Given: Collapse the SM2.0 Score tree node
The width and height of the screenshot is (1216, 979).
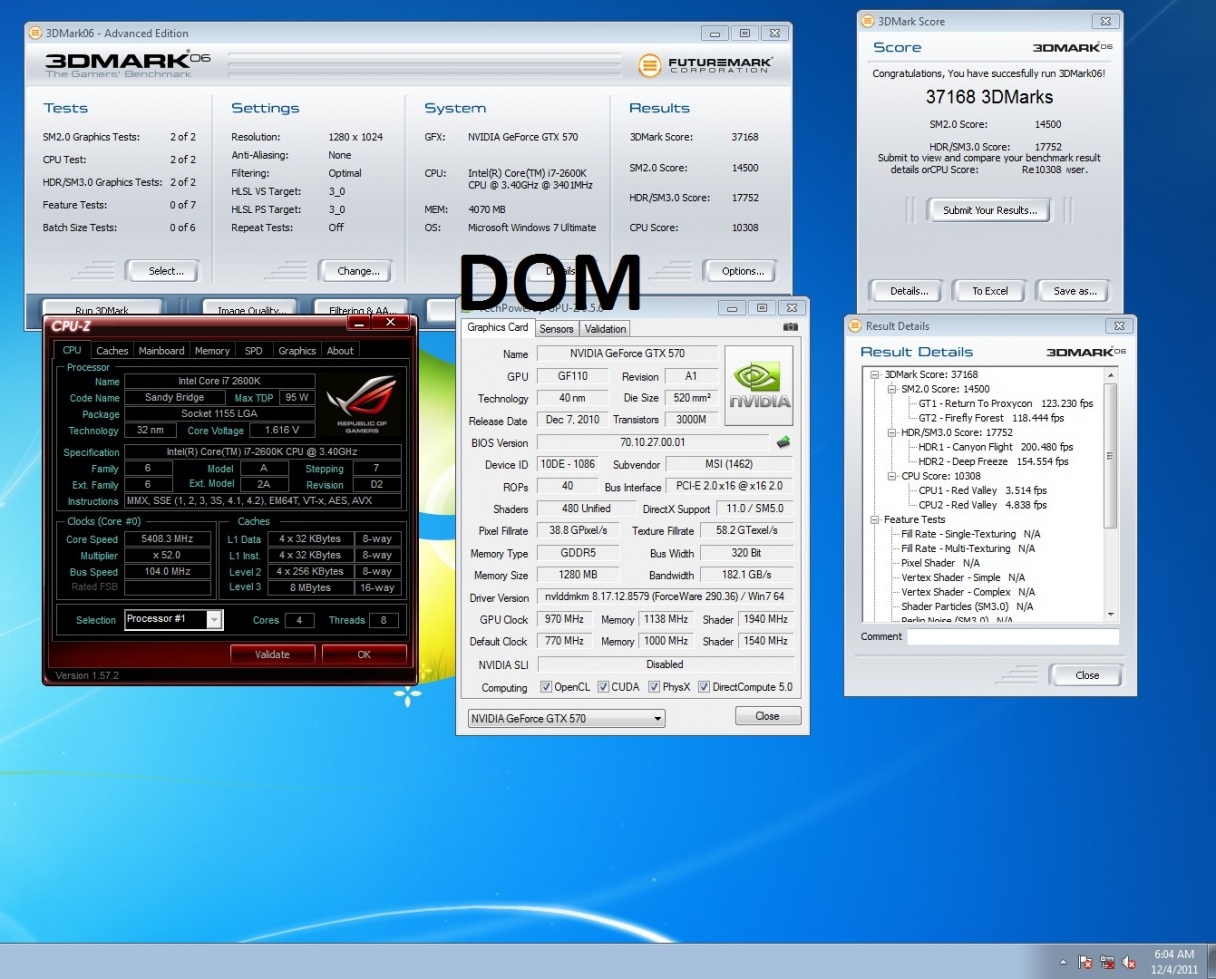Looking at the screenshot, I should tap(890, 389).
